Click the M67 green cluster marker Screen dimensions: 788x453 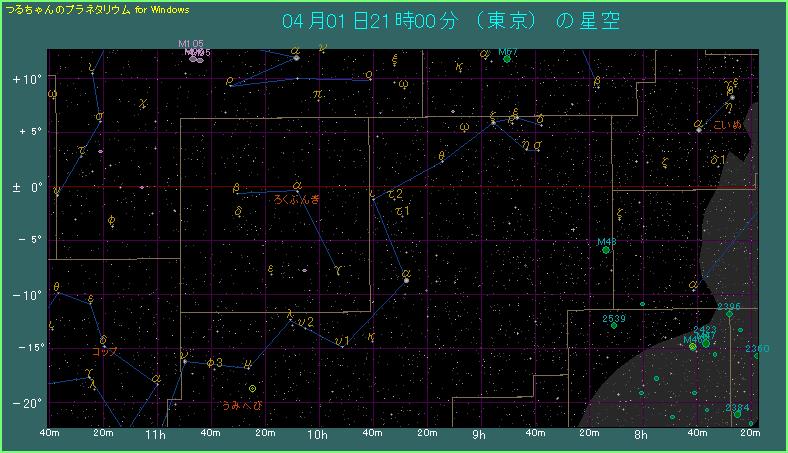(507, 60)
